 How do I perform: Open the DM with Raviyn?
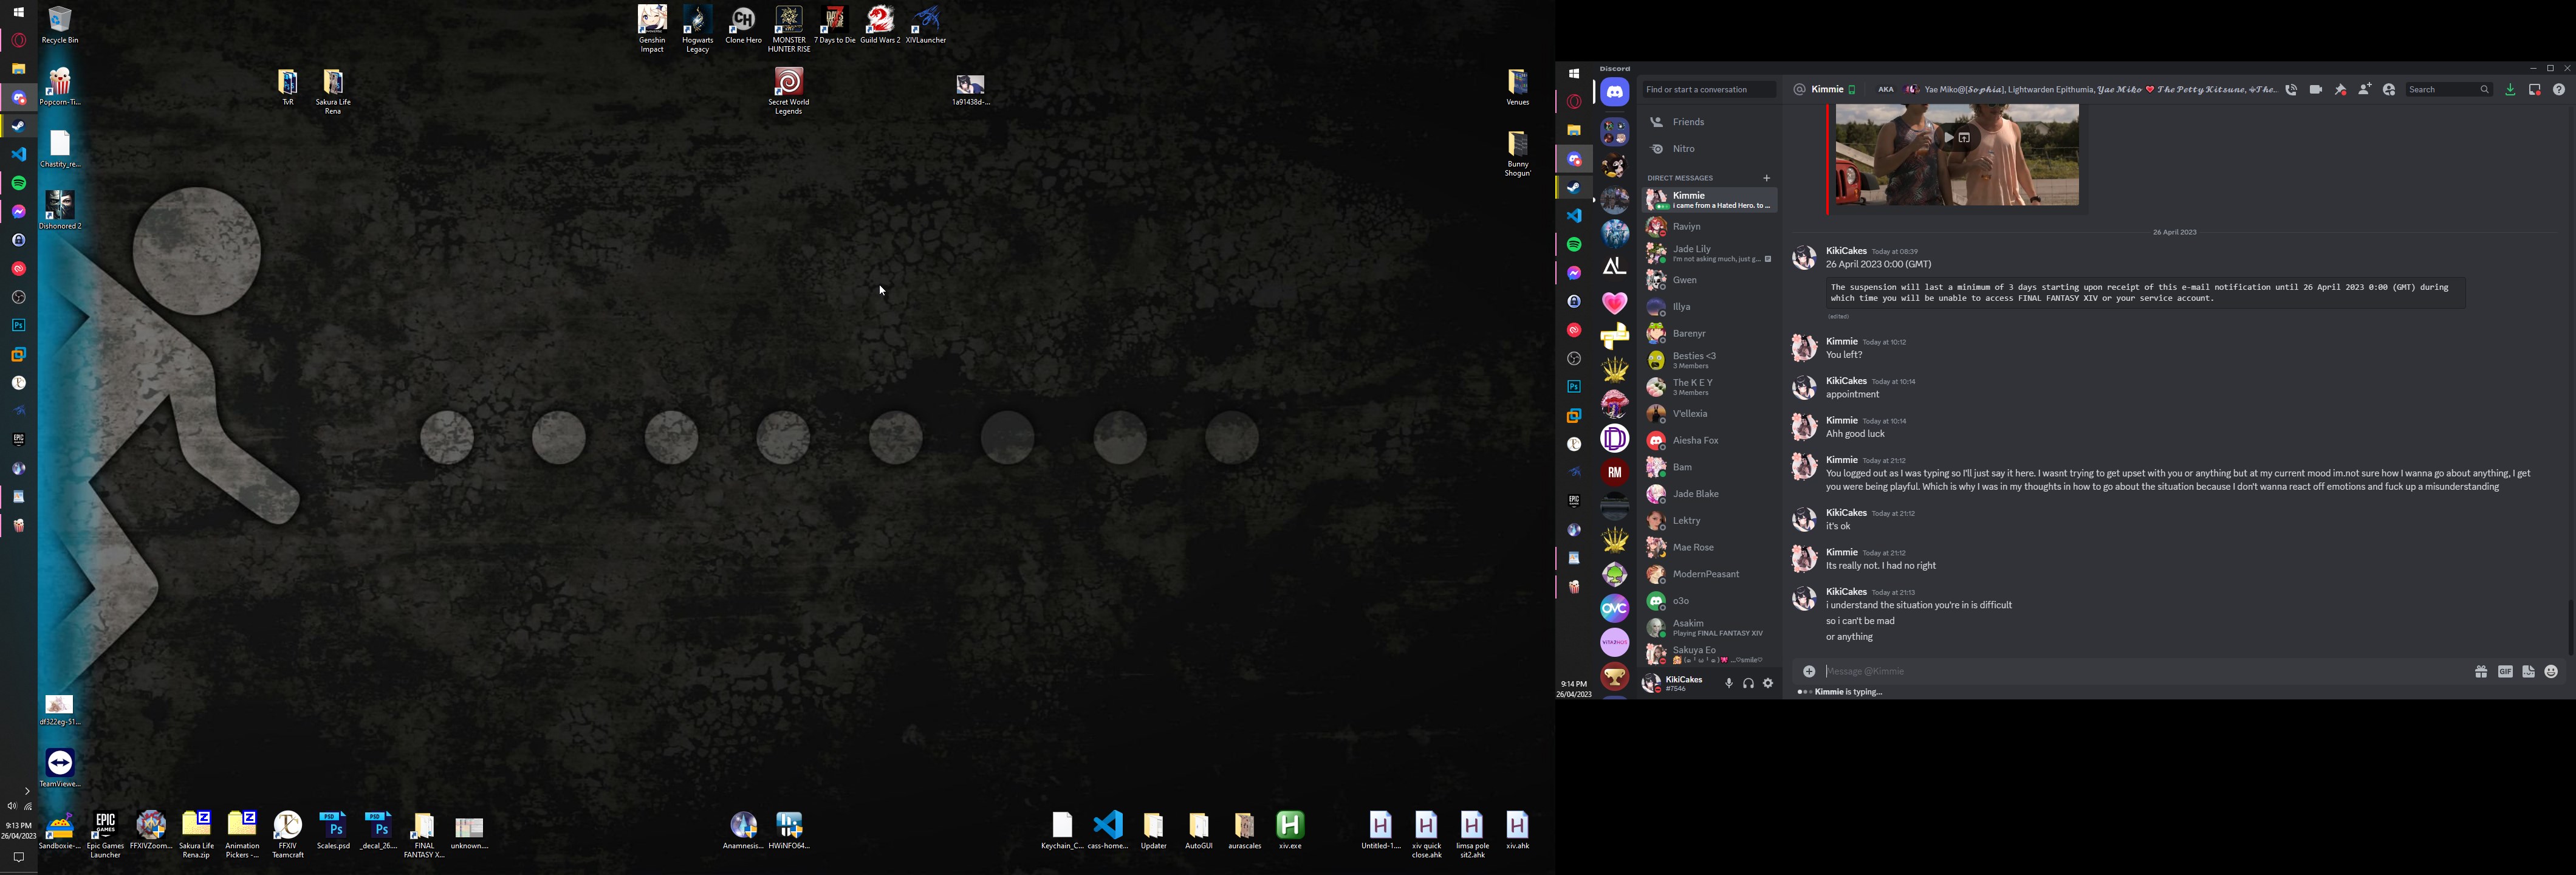coord(1708,227)
